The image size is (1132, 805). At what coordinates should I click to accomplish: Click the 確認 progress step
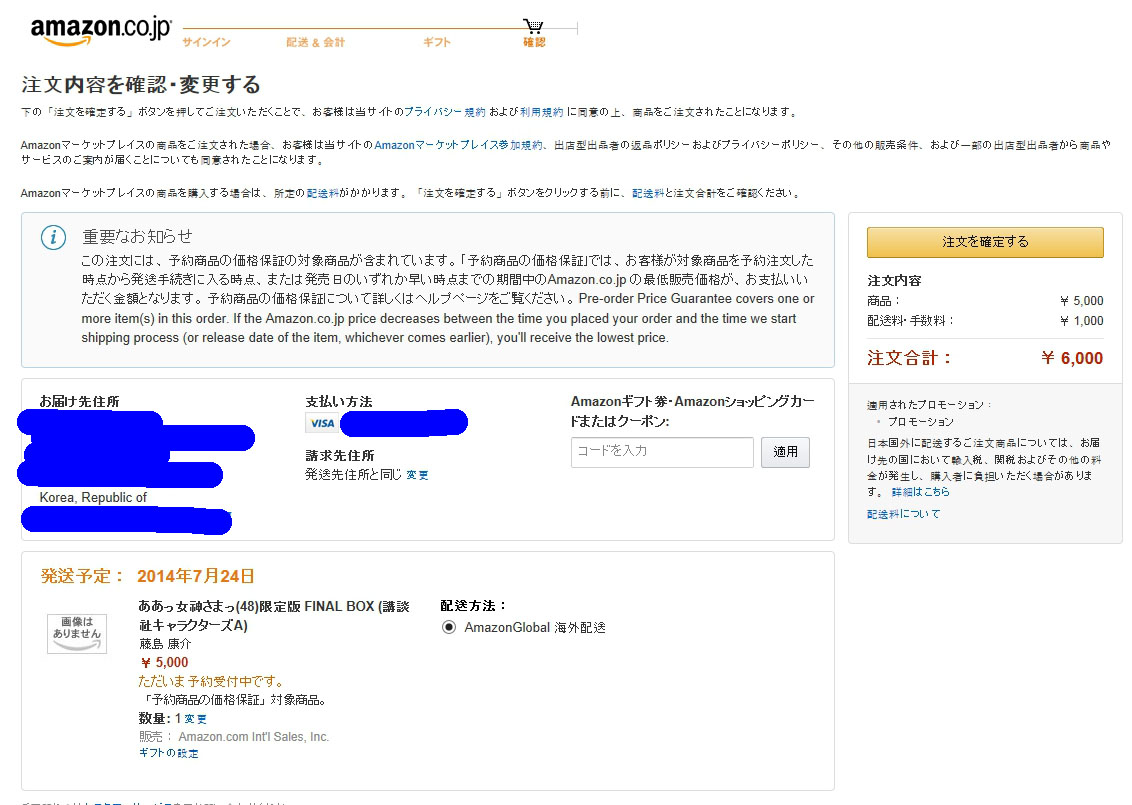tap(534, 42)
